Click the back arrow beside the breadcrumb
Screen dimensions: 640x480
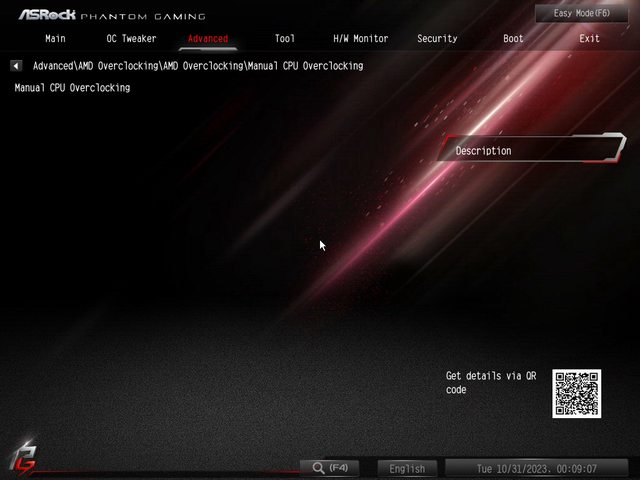click(16, 66)
